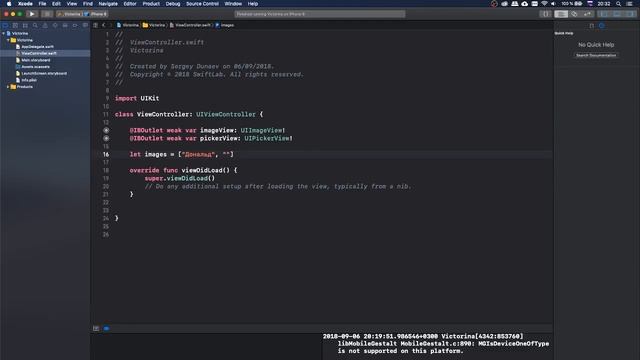The height and width of the screenshot is (360, 640).
Task: Open the Debug menu
Action: pyautogui.click(x=173, y=4)
